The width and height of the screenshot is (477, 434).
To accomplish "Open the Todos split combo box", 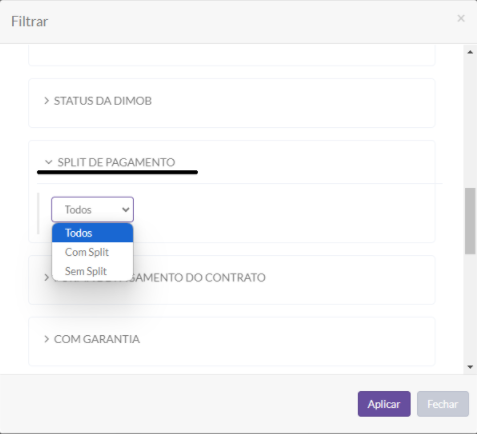I will tap(92, 210).
